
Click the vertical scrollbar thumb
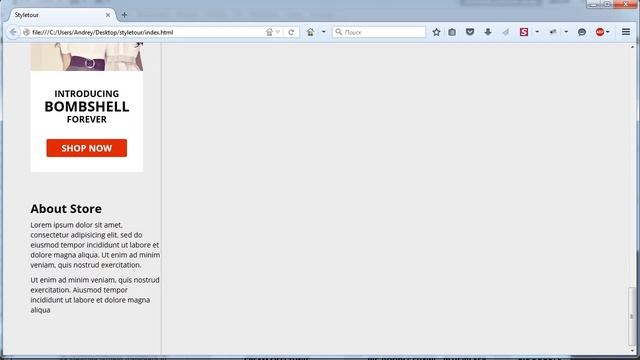pos(632,316)
